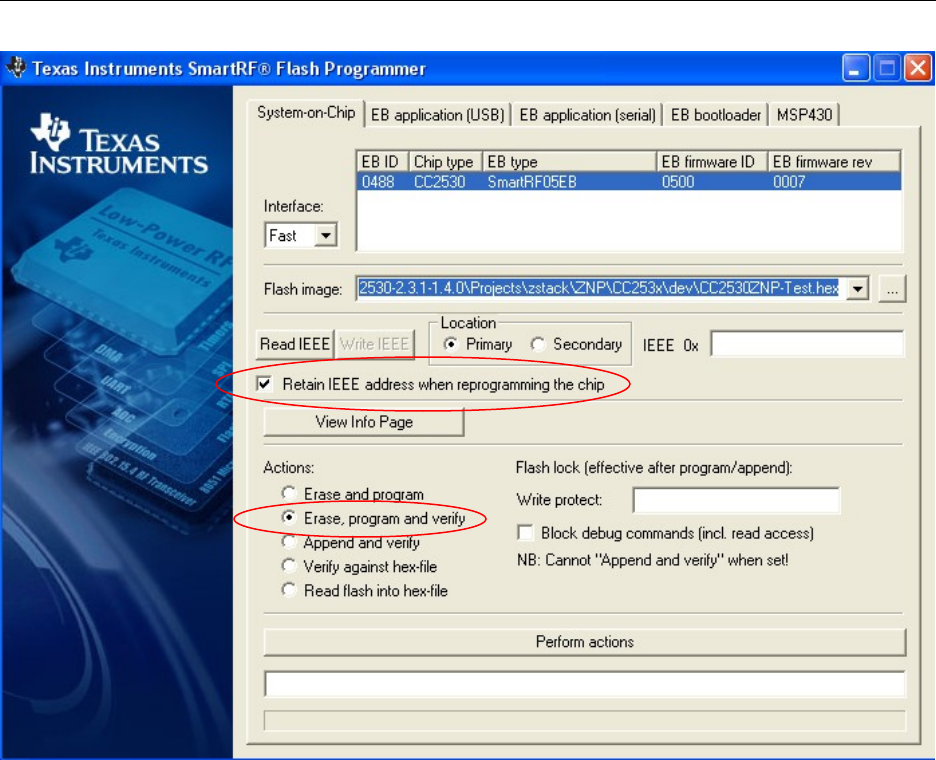Click the Perform actions button

(x=584, y=642)
